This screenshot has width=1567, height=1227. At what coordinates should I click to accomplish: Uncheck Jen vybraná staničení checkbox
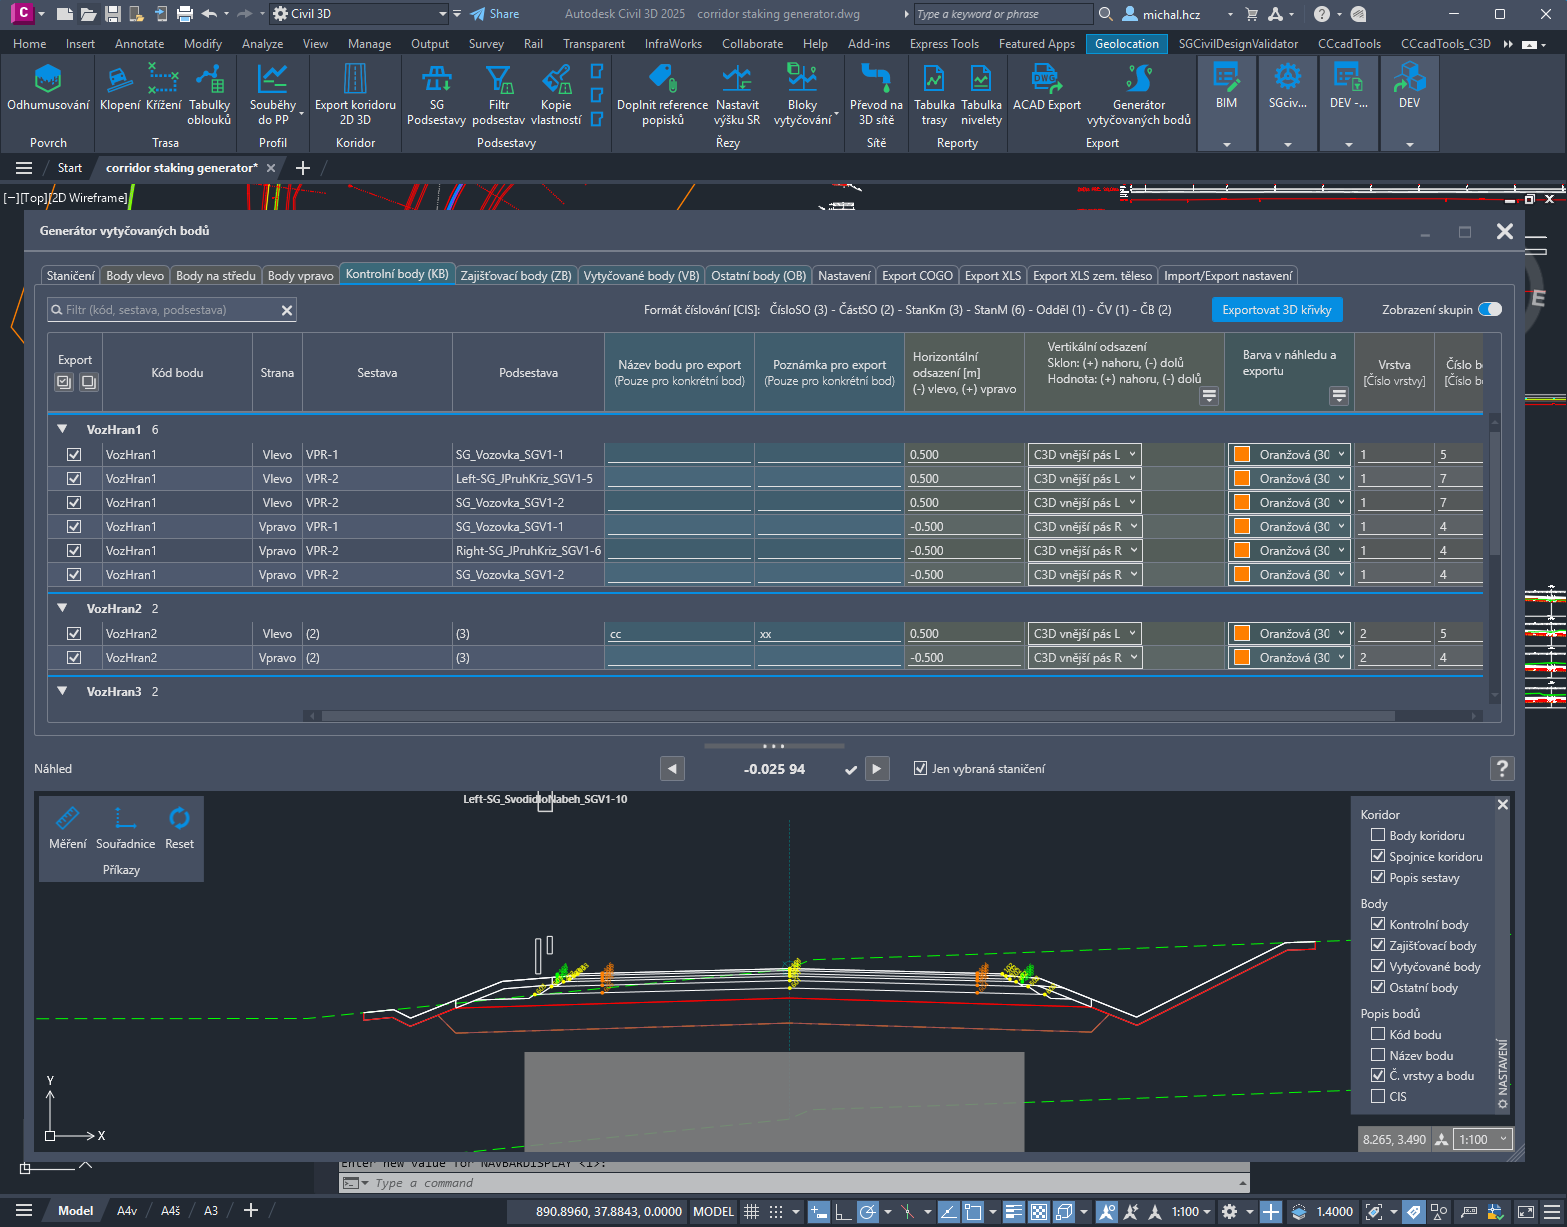[x=920, y=769]
